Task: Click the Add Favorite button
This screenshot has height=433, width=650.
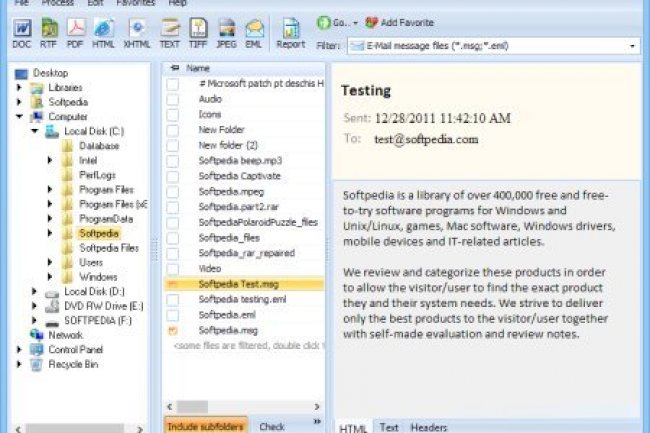Action: coord(399,22)
